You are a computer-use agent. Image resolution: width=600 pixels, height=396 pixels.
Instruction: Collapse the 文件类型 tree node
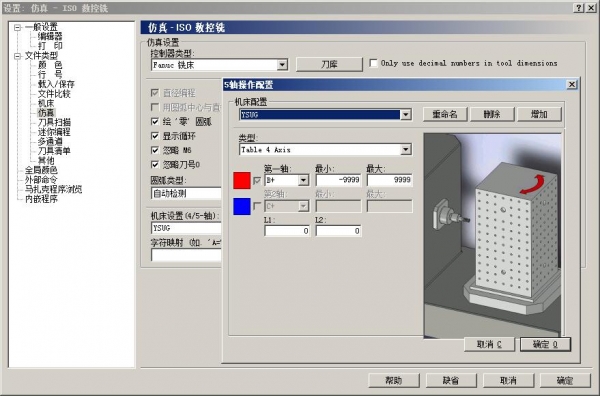pyautogui.click(x=17, y=56)
